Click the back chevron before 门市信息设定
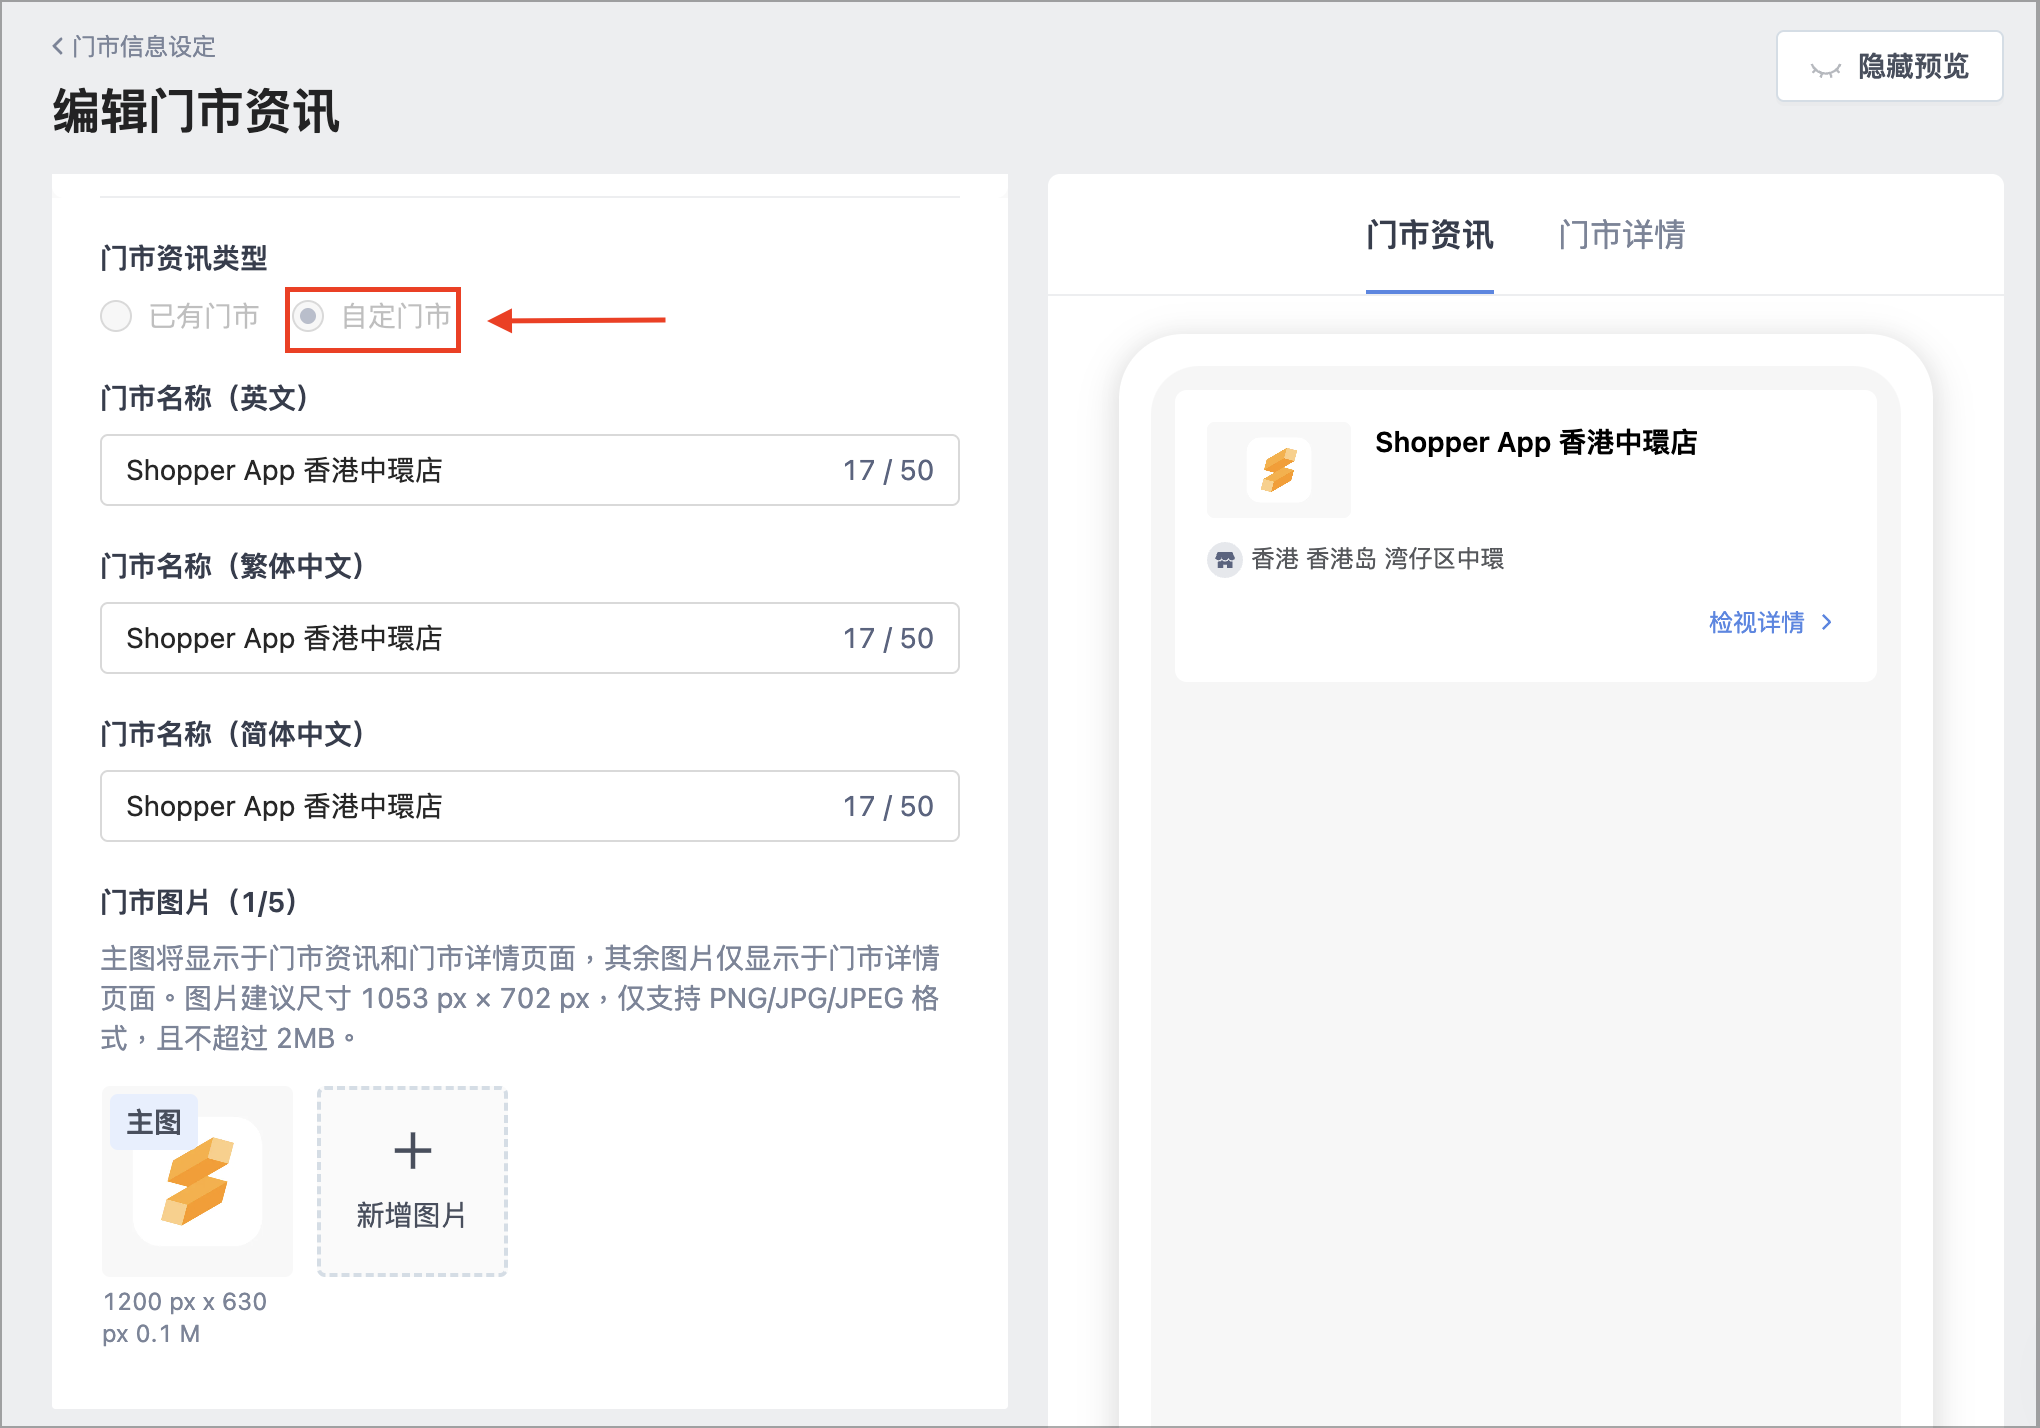Viewport: 2040px width, 1428px height. click(x=58, y=46)
